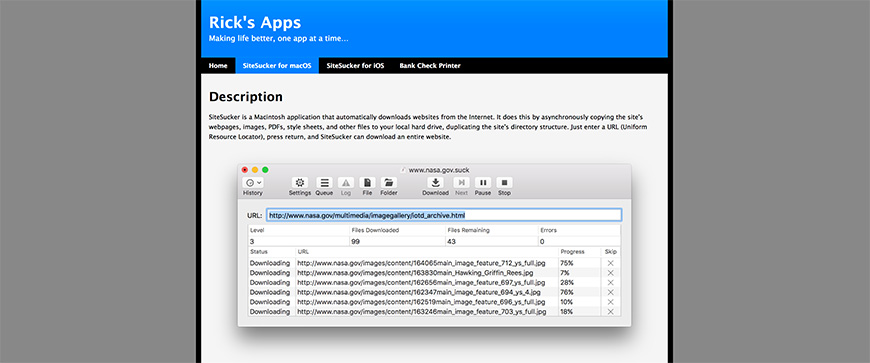The height and width of the screenshot is (363, 870).
Task: Open the Bank Check Printer tab
Action: pos(430,65)
